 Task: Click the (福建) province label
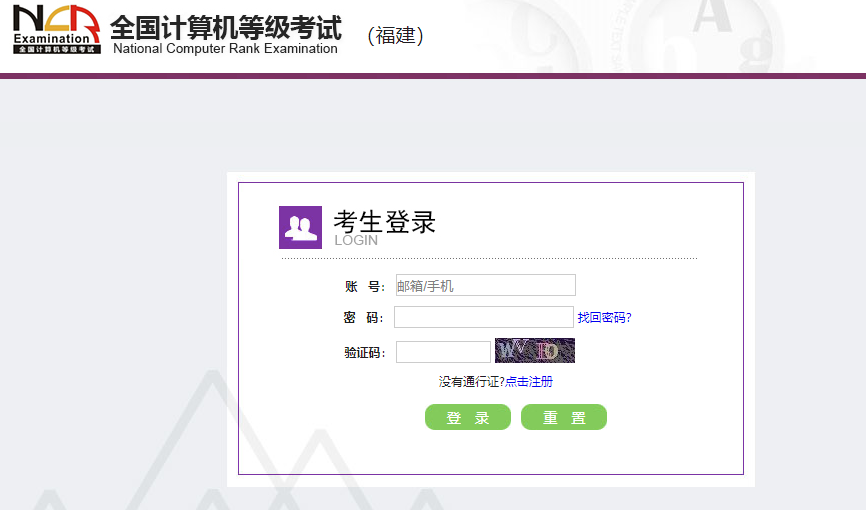[x=395, y=36]
